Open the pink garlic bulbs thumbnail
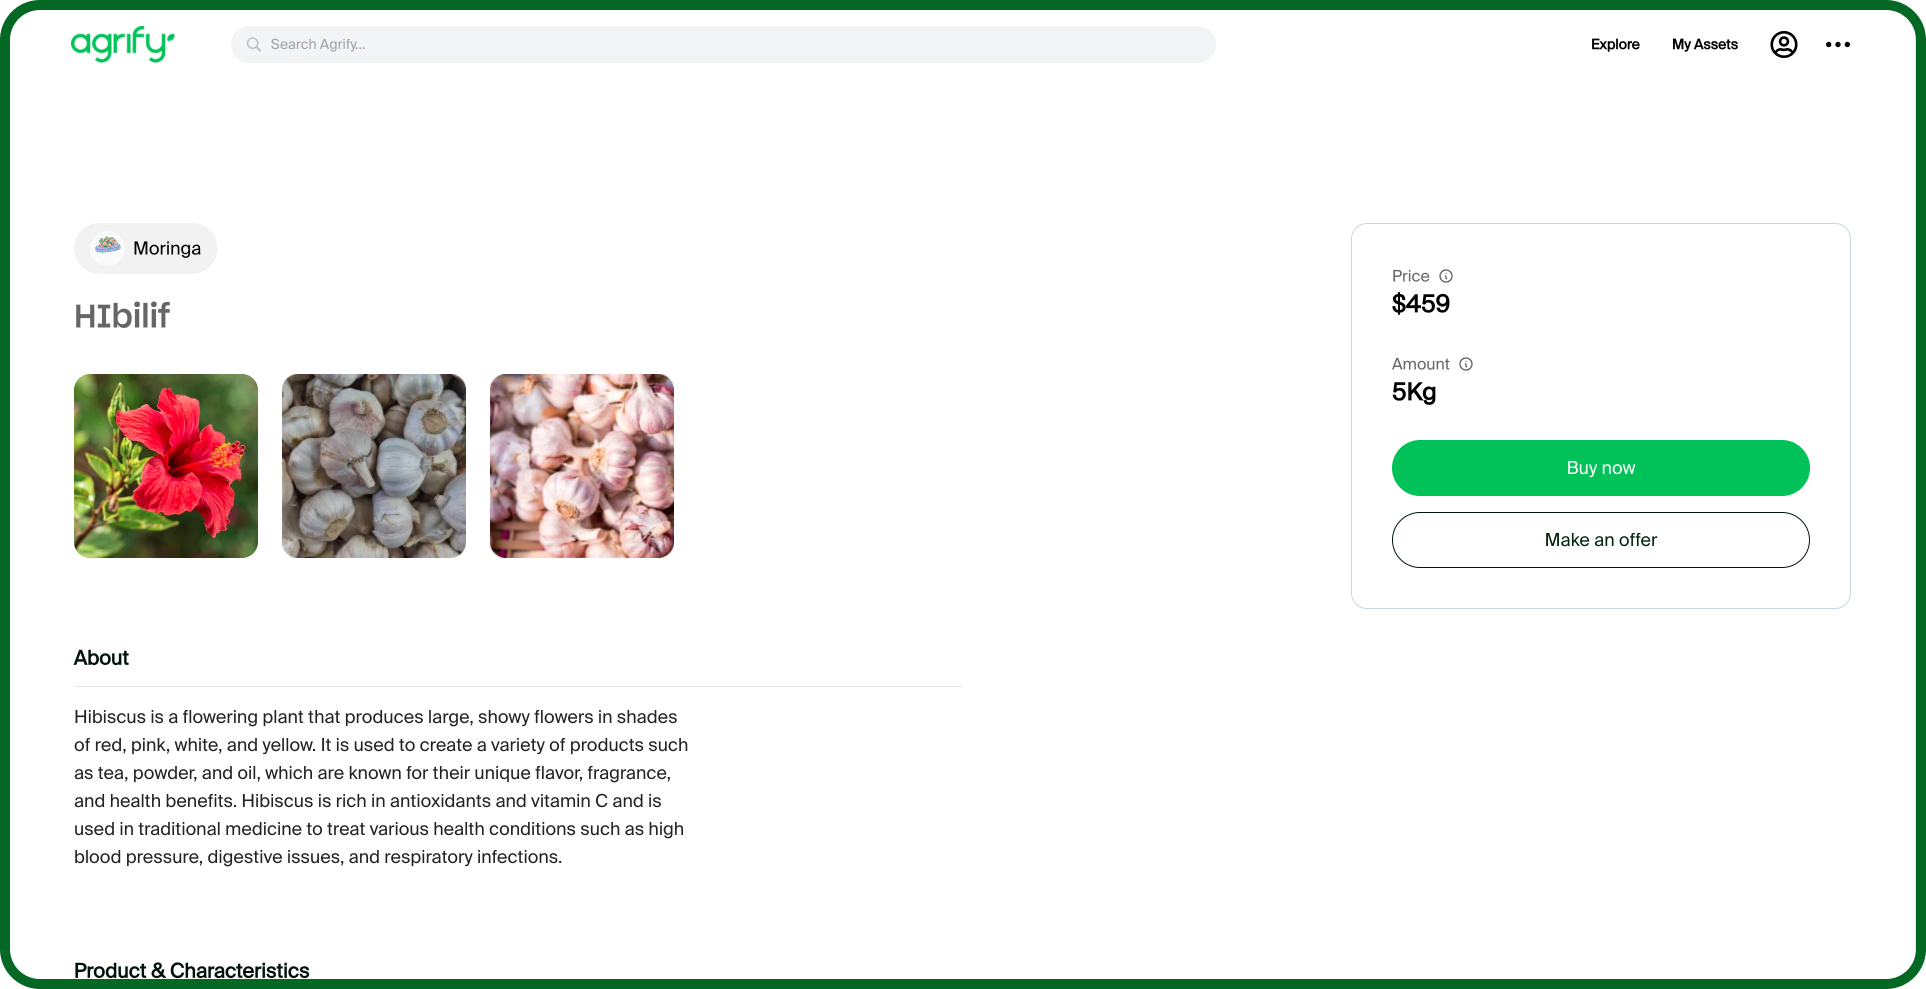The height and width of the screenshot is (989, 1926). 582,466
